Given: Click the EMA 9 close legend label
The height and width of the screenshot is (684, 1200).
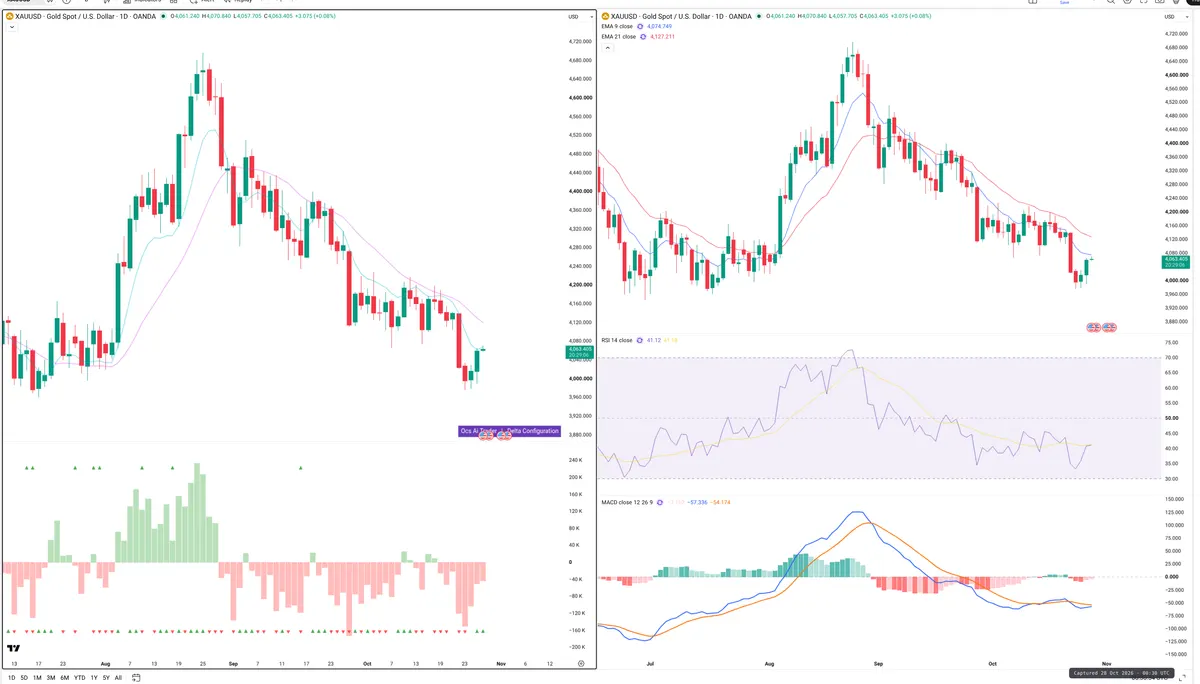Looking at the screenshot, I should pos(617,26).
